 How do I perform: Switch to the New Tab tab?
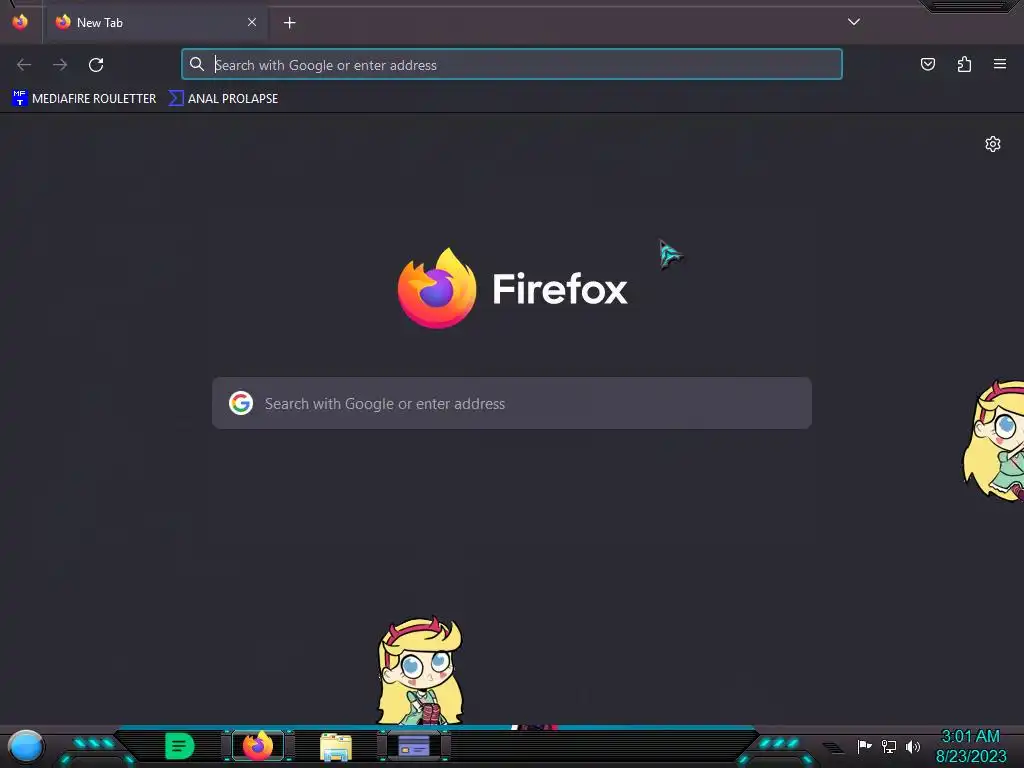tap(155, 23)
